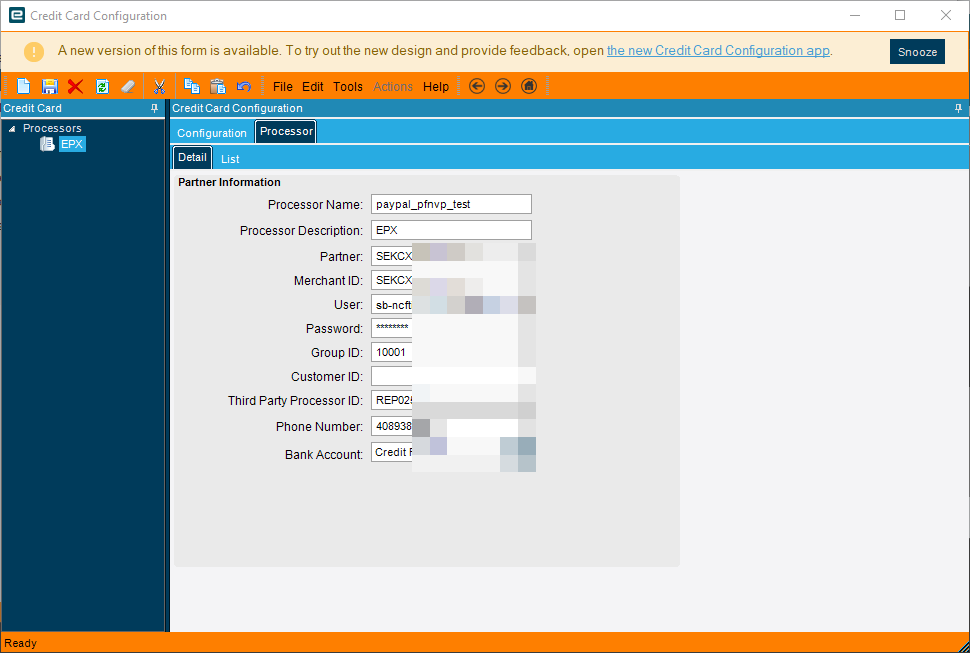Click the Group ID input field
970x653 pixels.
pos(451,352)
